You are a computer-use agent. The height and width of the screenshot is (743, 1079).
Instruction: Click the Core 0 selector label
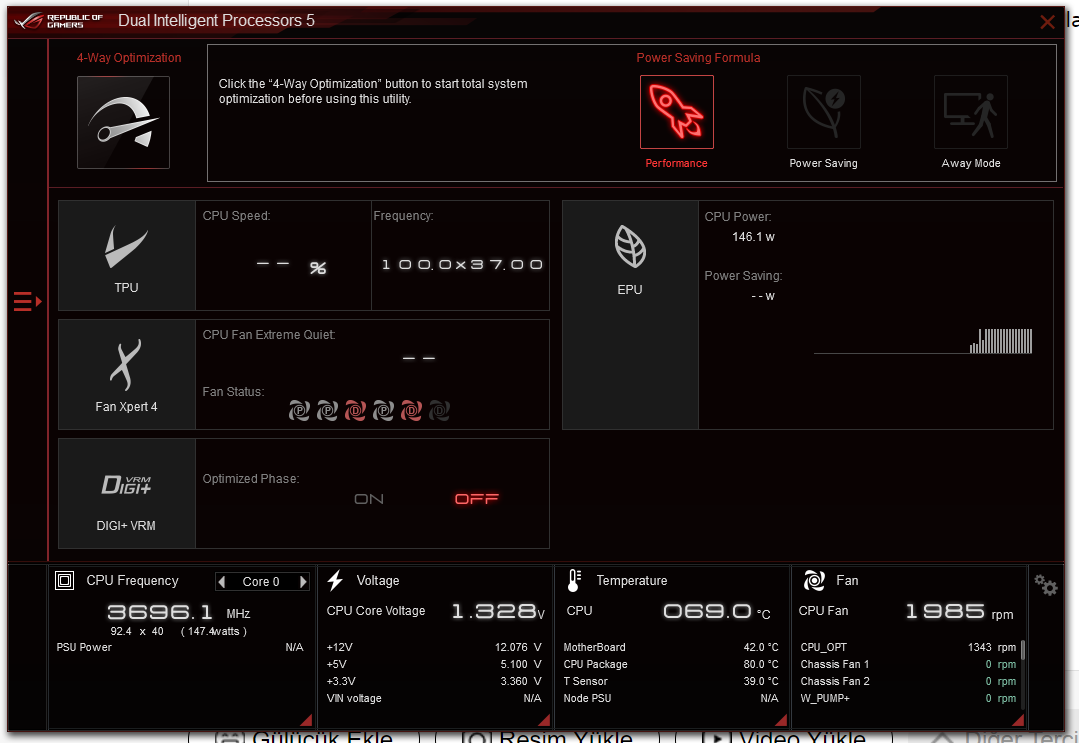261,582
